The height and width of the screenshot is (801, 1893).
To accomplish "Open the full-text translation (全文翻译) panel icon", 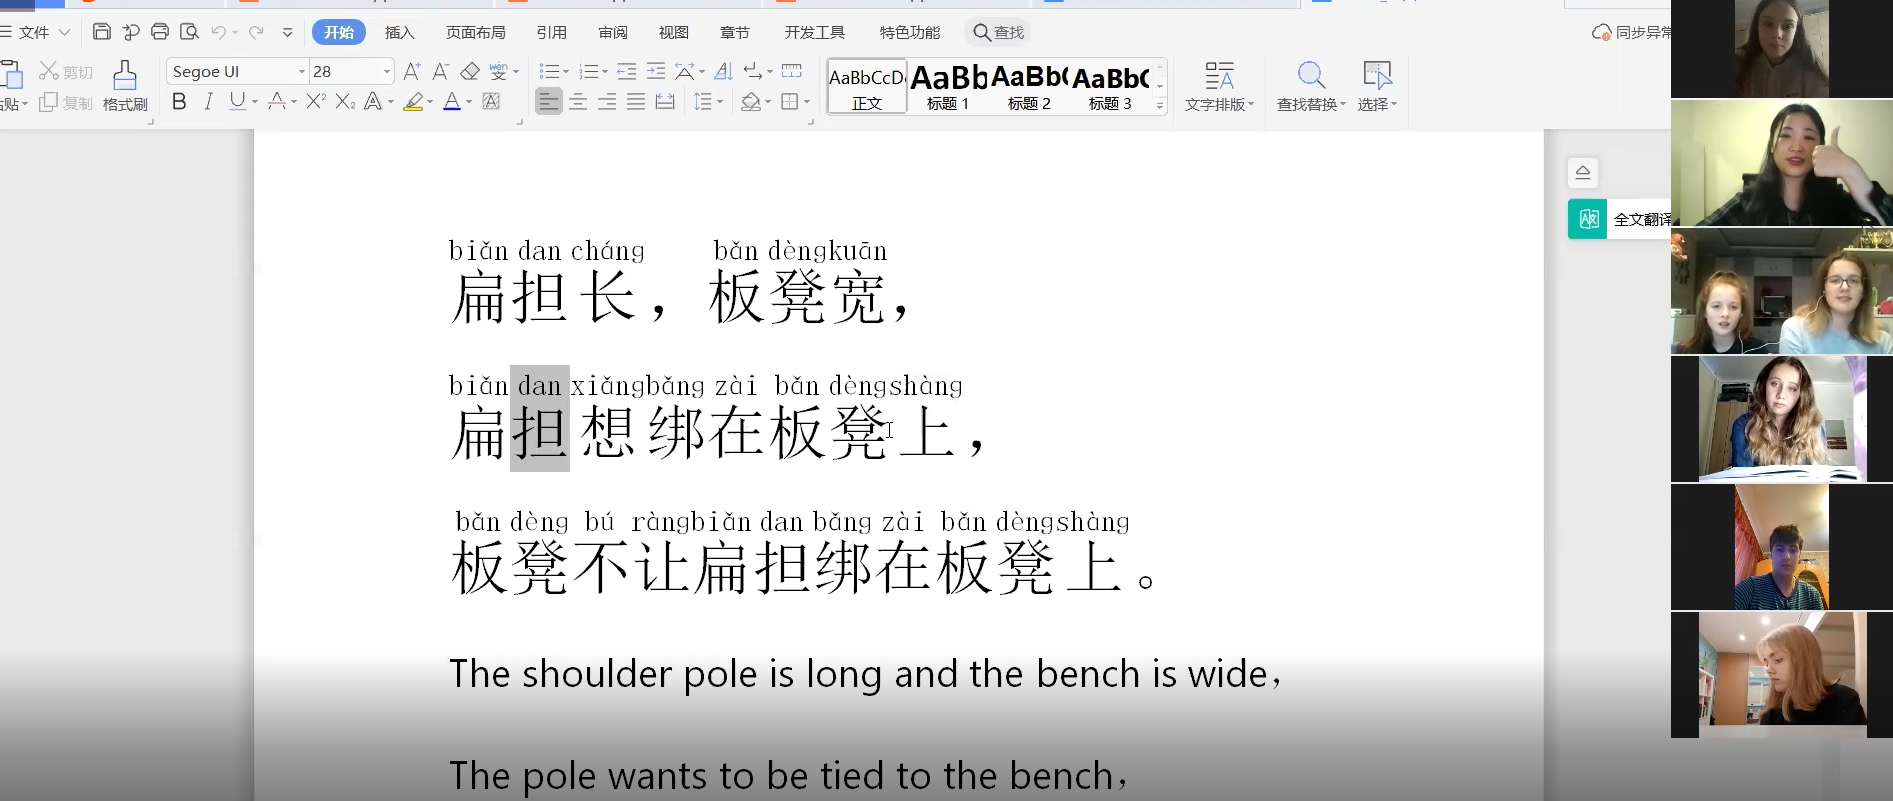I will point(1588,219).
